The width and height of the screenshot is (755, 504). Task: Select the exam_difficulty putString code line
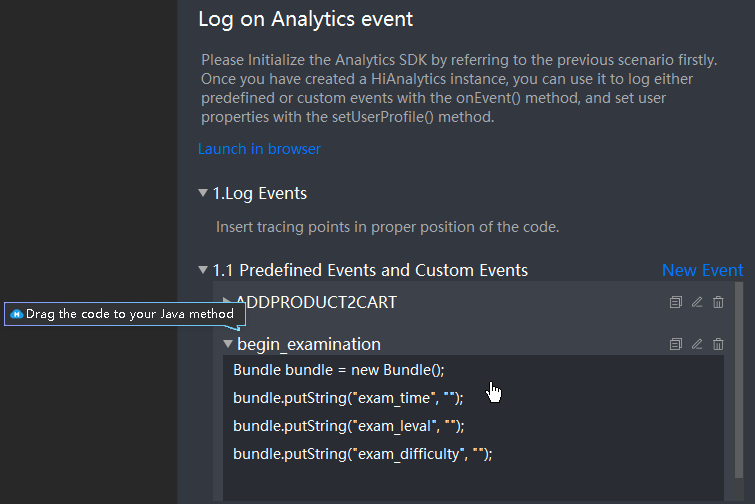coord(363,454)
